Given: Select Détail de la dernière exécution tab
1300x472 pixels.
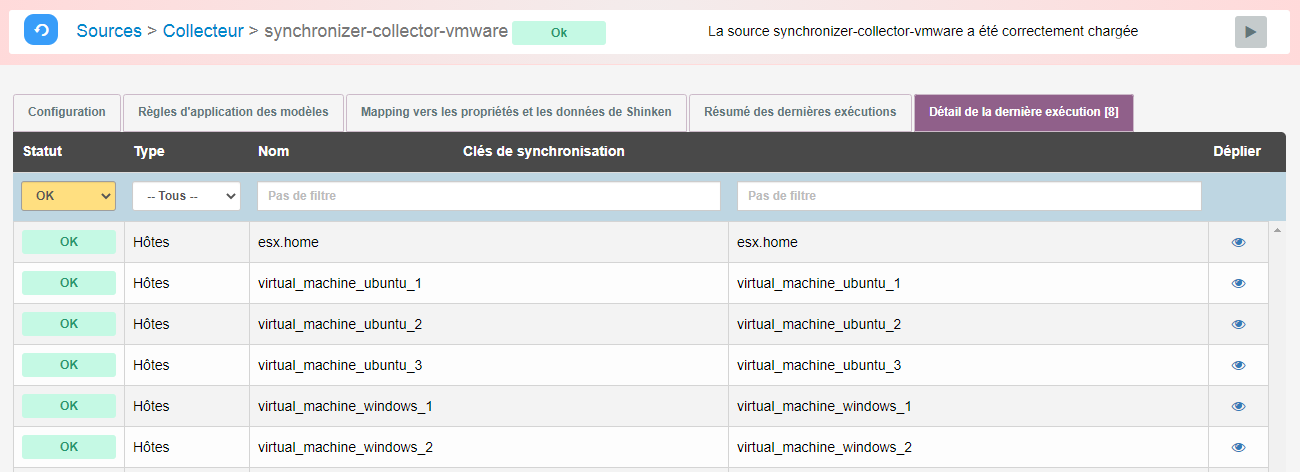Looking at the screenshot, I should click(x=1023, y=112).
